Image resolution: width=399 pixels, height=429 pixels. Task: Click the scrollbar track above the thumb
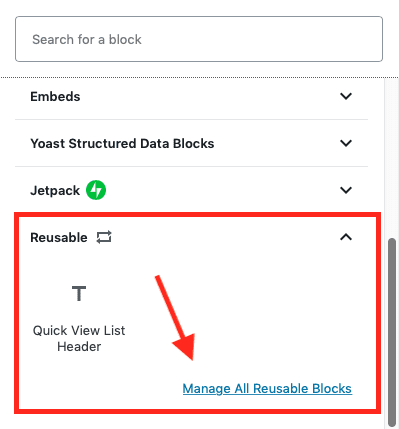pyautogui.click(x=392, y=158)
